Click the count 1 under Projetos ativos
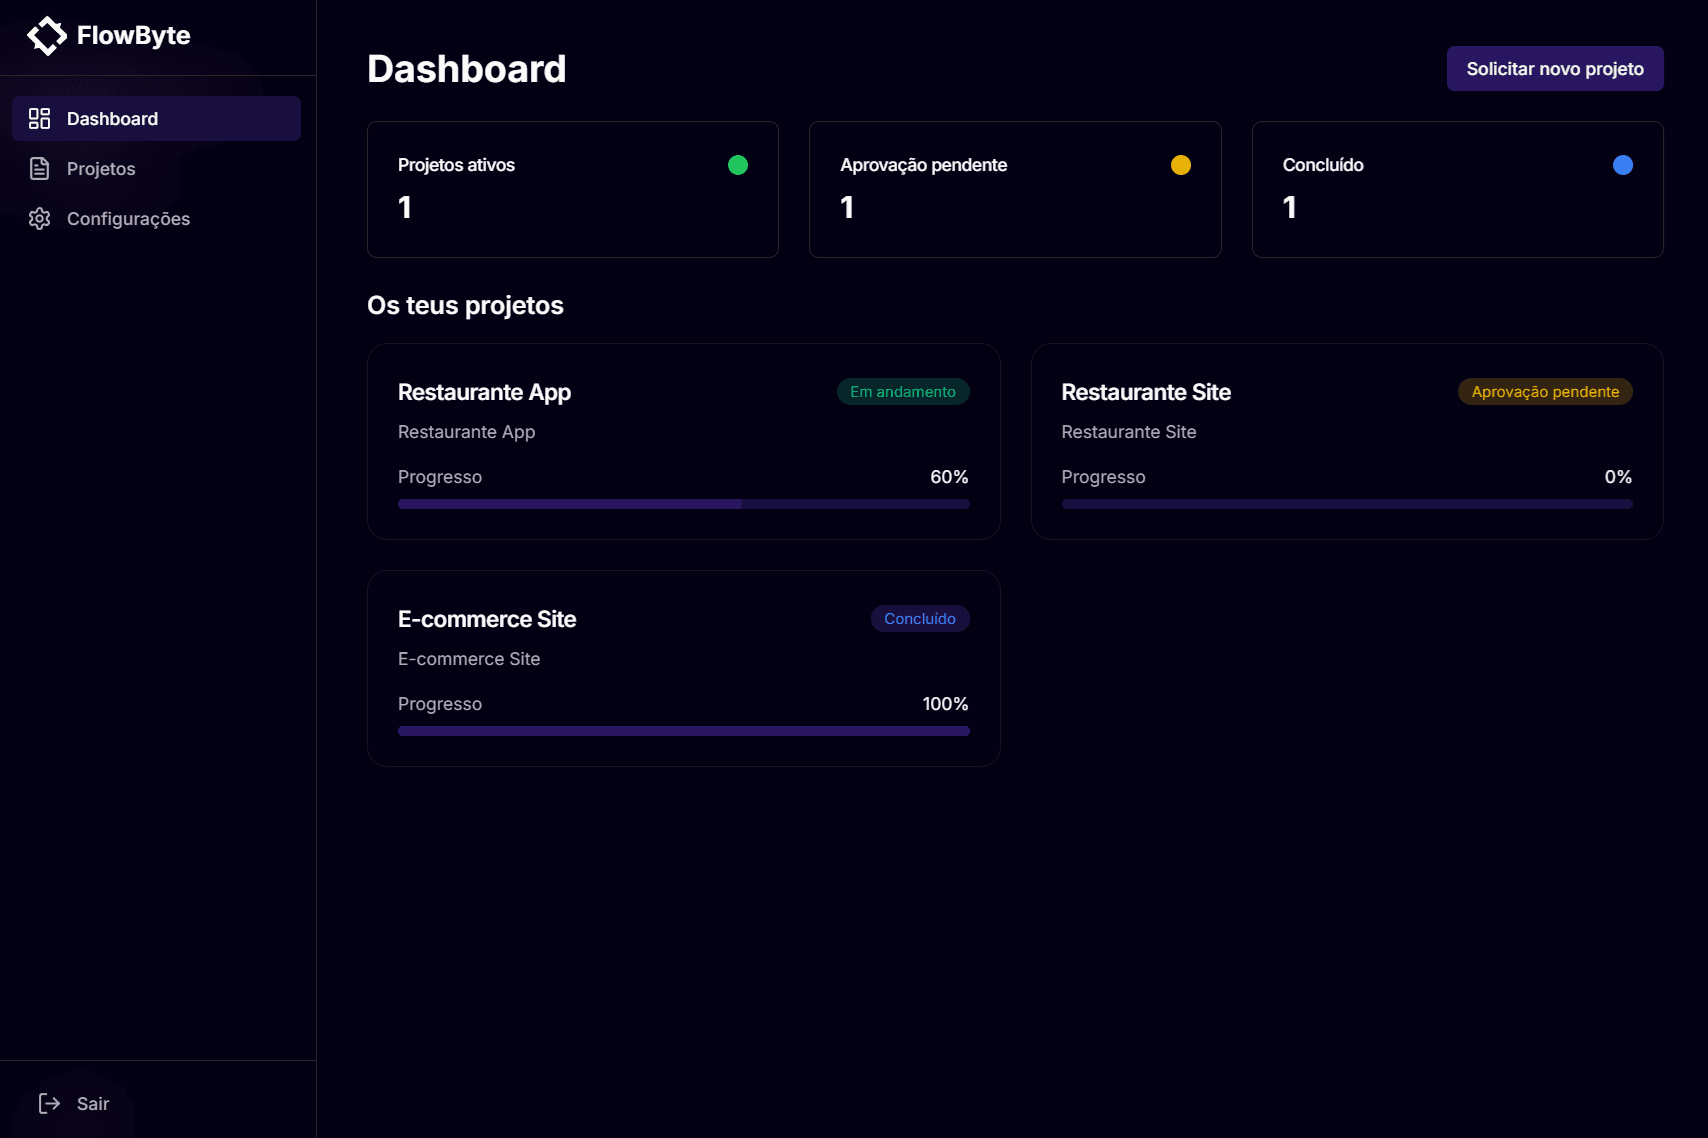This screenshot has height=1138, width=1708. point(405,207)
